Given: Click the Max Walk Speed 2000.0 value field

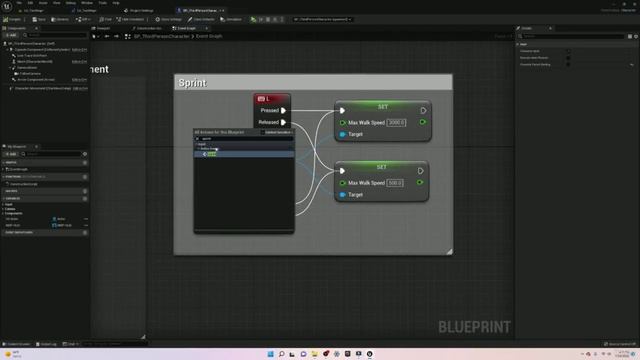Looking at the screenshot, I should coord(396,122).
